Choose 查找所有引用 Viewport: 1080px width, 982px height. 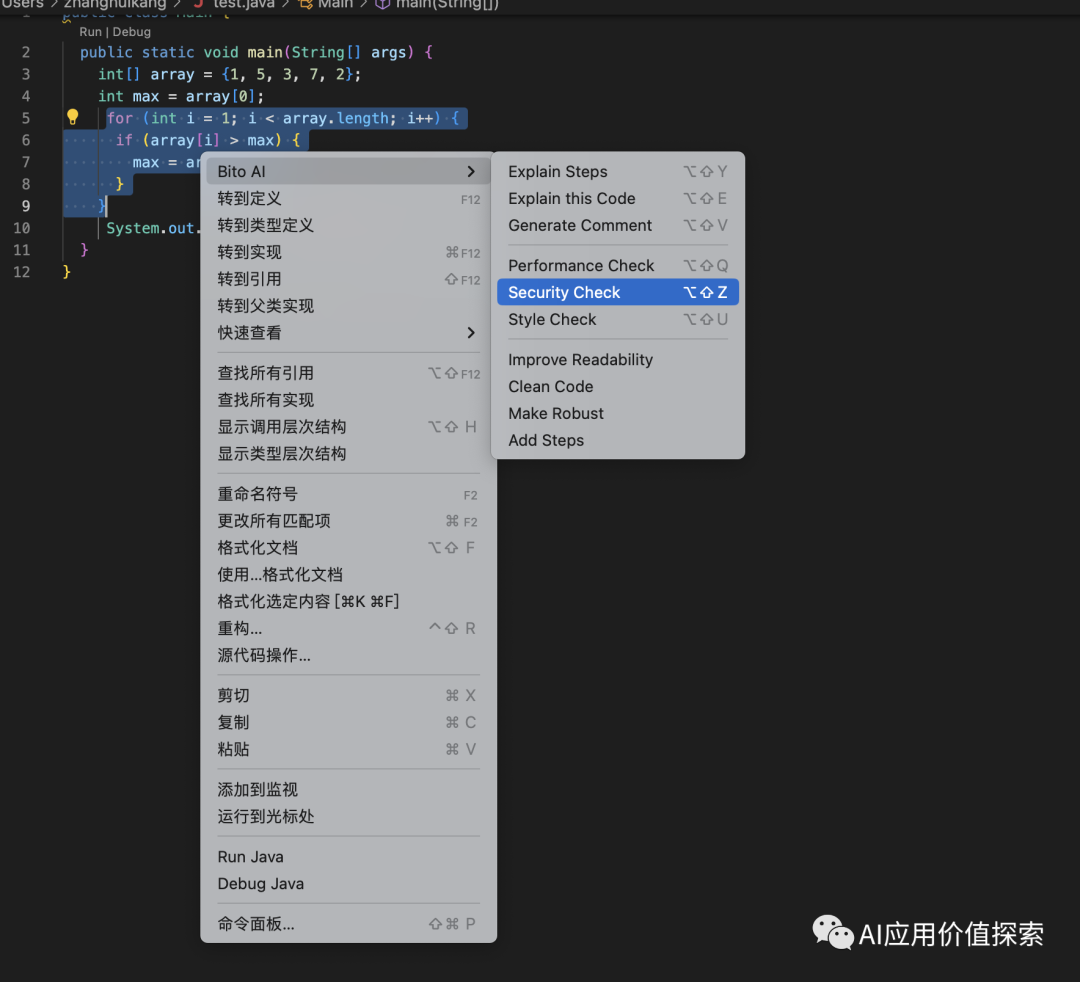348,373
